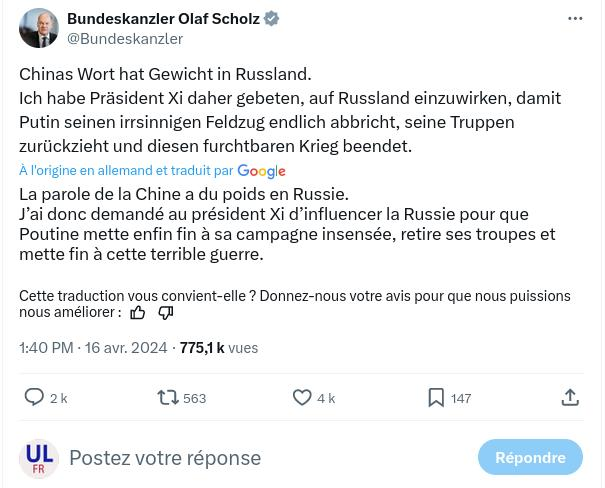Click the share upload icon
This screenshot has width=605, height=488.
[x=570, y=397]
